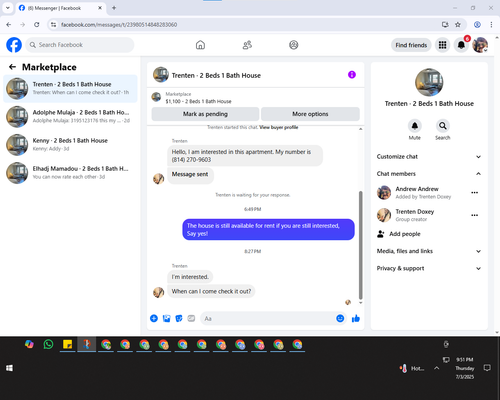Open the large listing thumbnail in the info panel
The image size is (500, 400).
429,82
